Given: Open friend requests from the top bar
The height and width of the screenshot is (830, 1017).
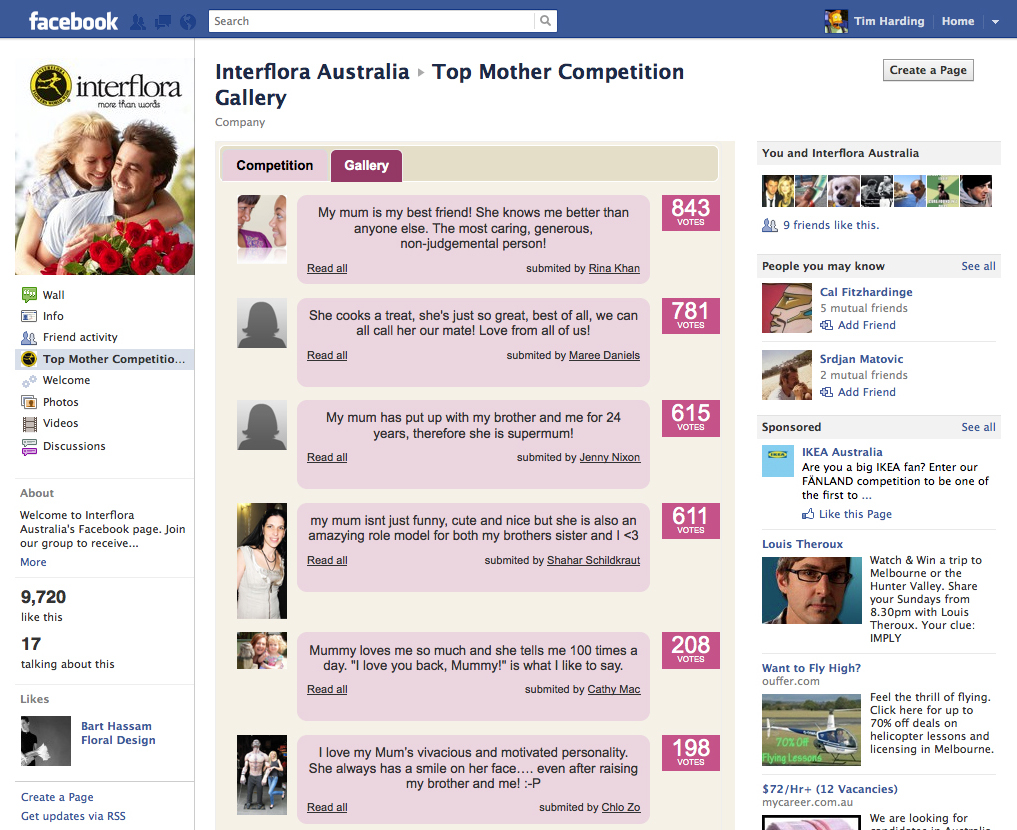Looking at the screenshot, I should (x=138, y=20).
